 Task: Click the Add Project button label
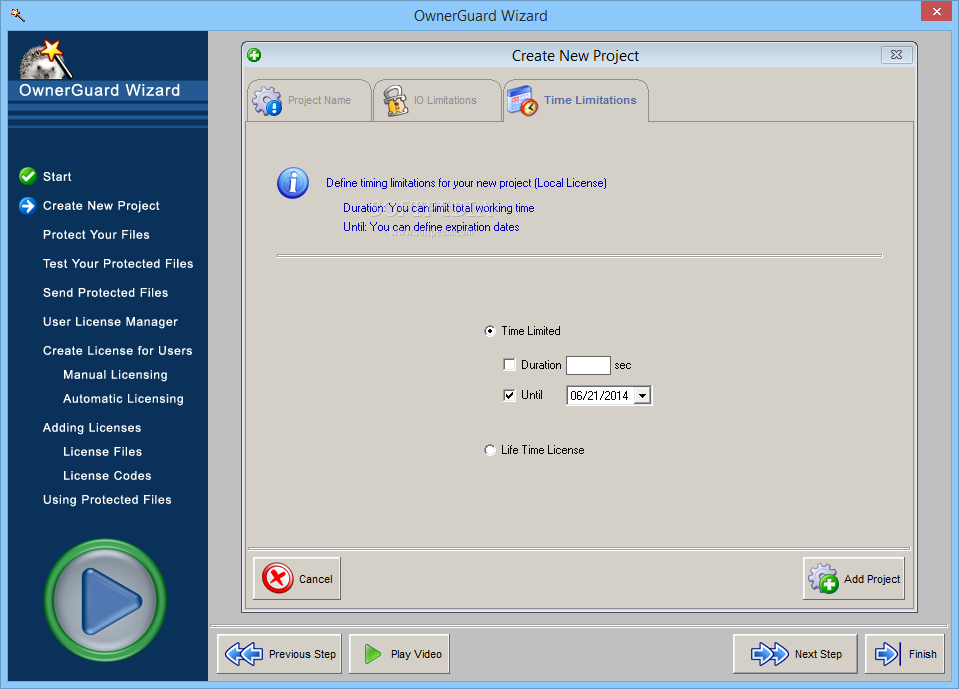point(872,579)
